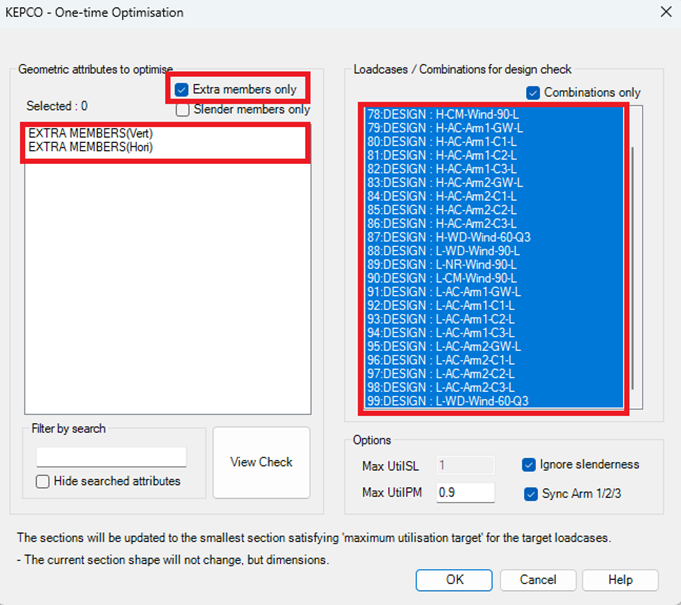Image resolution: width=681 pixels, height=605 pixels.
Task: Uncheck Combinations only checkbox
Action: (533, 93)
